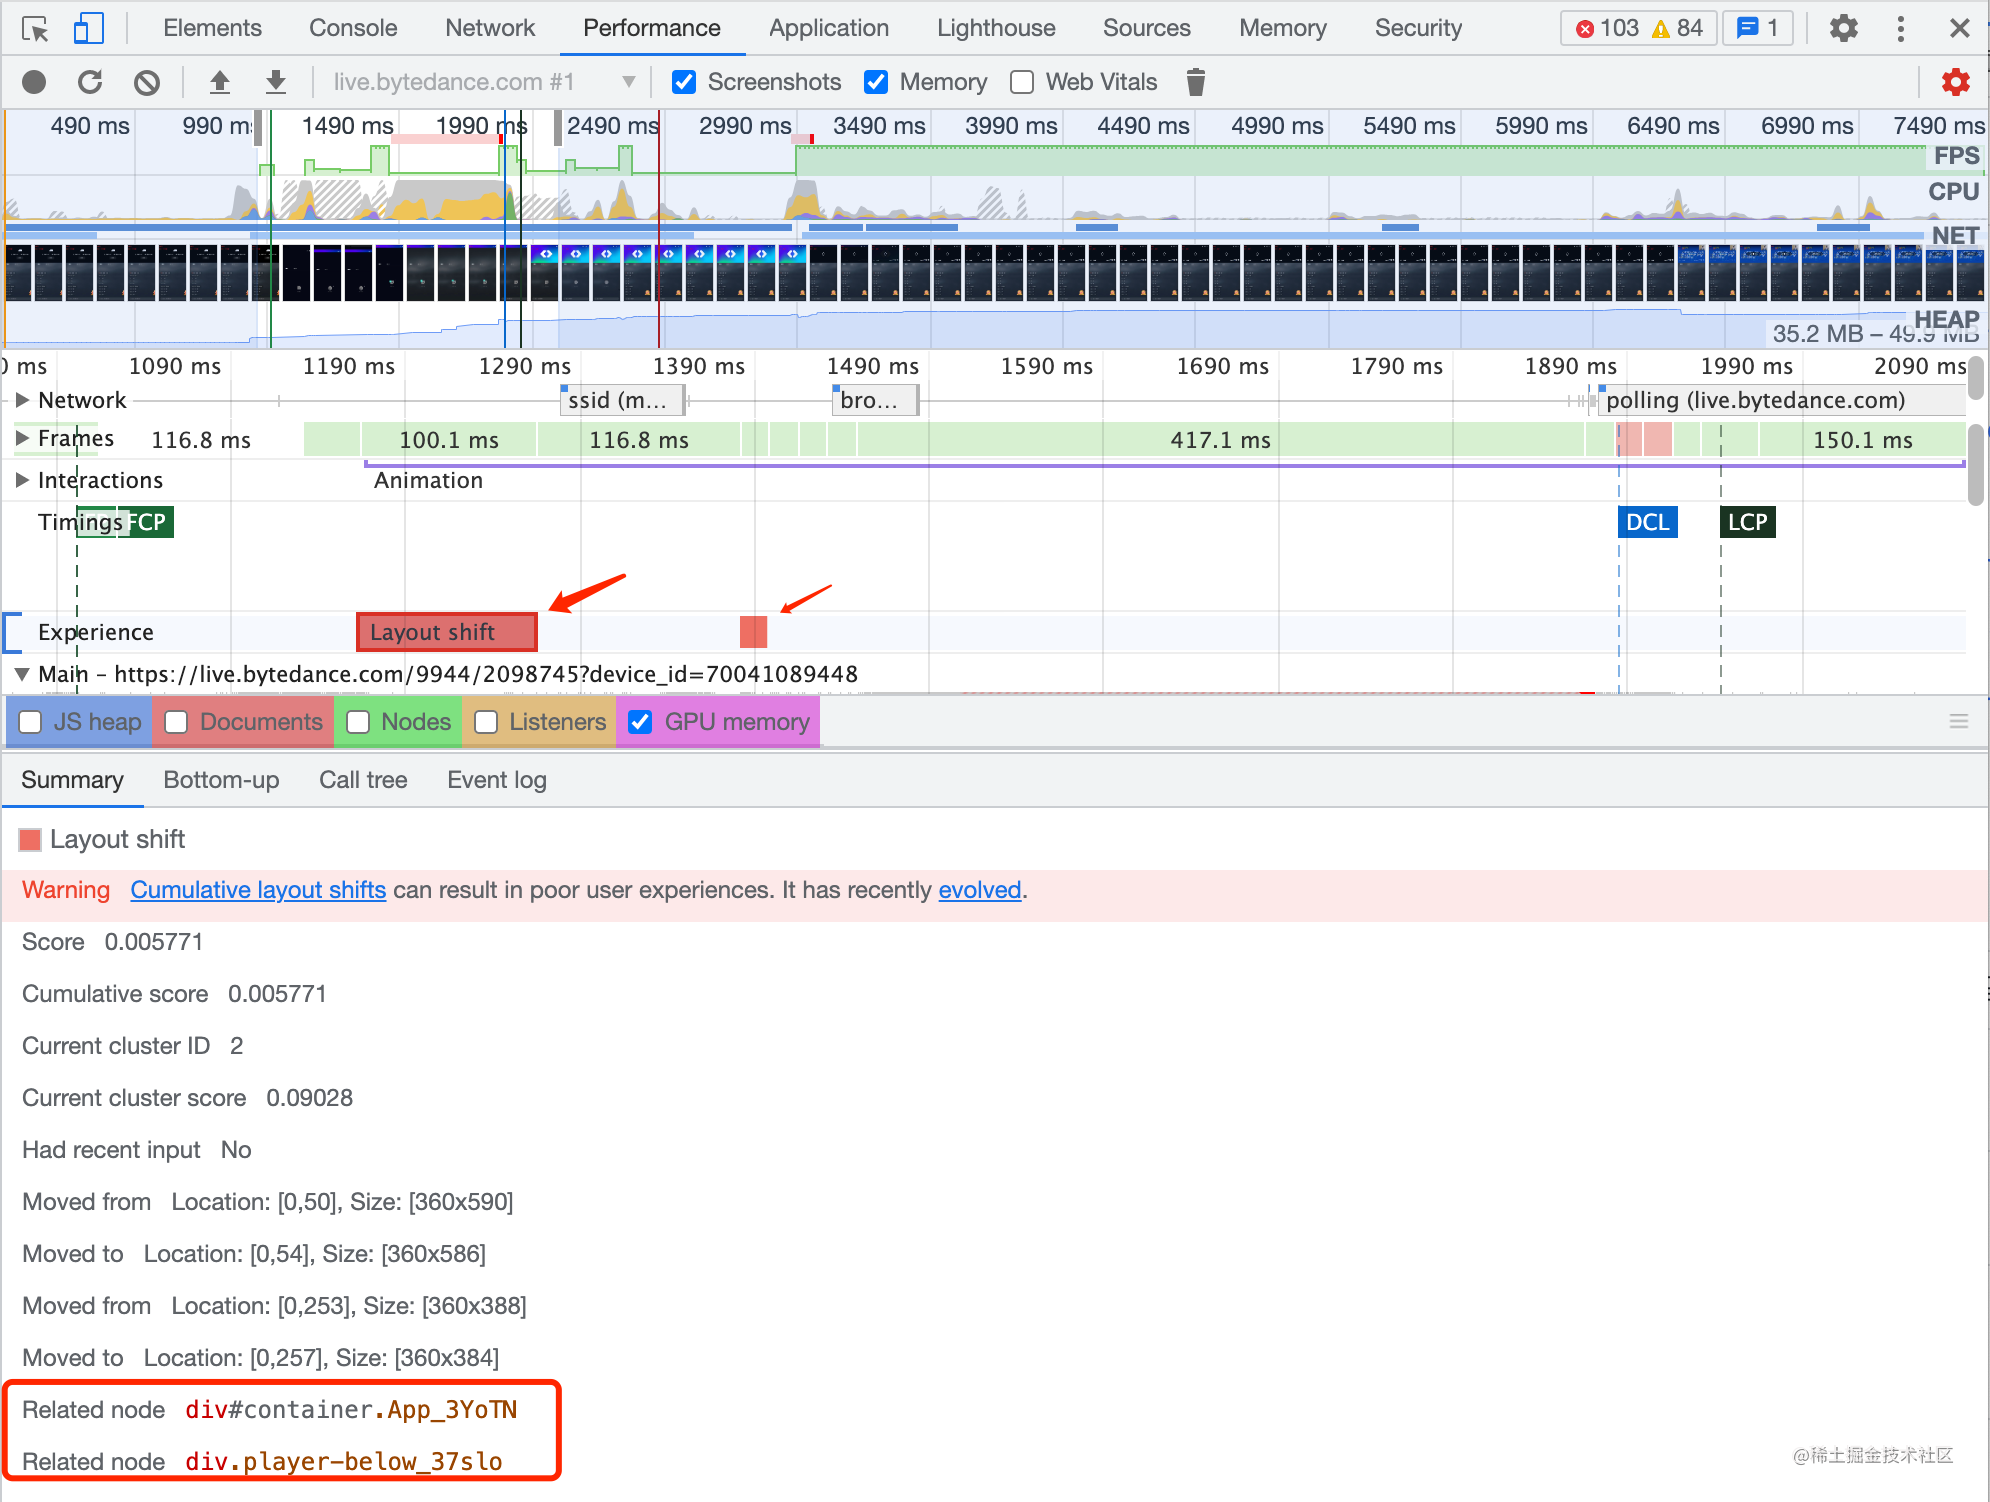Click the record profile button
The width and height of the screenshot is (1990, 1502).
pyautogui.click(x=34, y=82)
